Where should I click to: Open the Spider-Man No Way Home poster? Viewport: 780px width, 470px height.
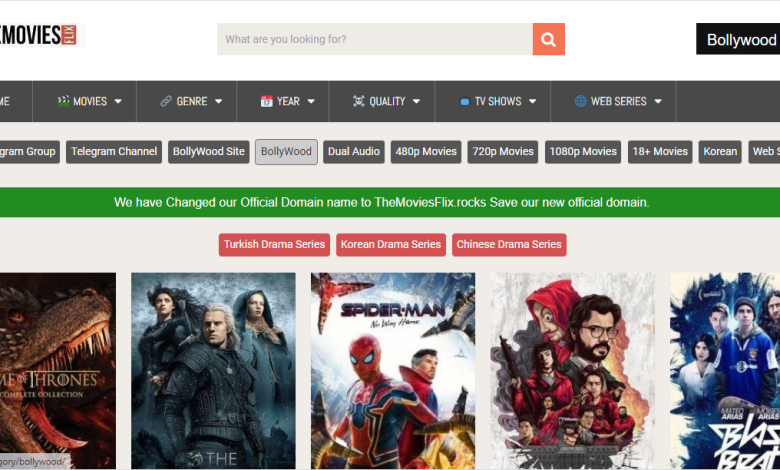point(393,371)
